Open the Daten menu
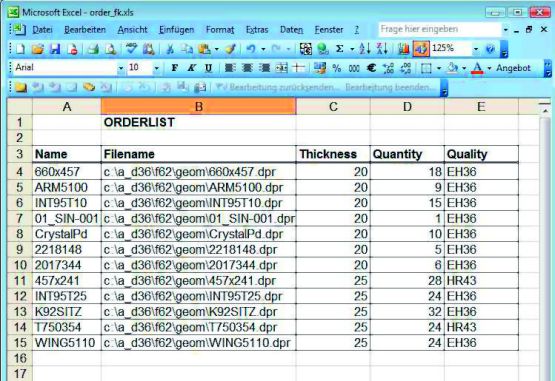Screen dimensions: 555x381 pos(291,30)
